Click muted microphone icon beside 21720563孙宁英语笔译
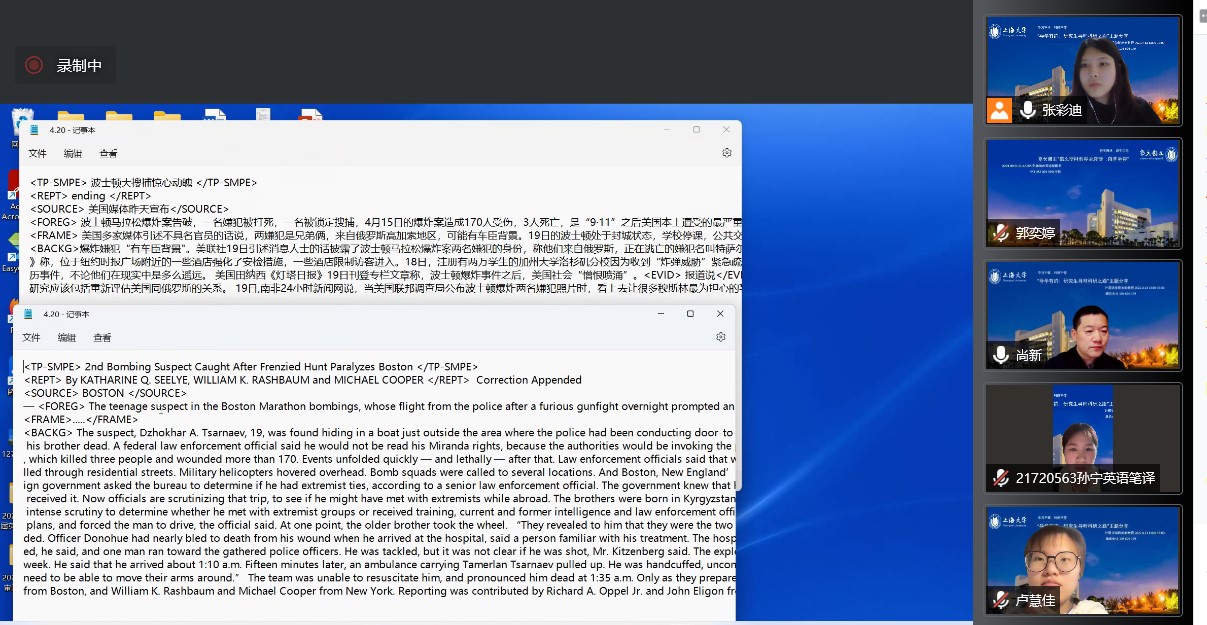The height and width of the screenshot is (625, 1207). coord(1001,478)
